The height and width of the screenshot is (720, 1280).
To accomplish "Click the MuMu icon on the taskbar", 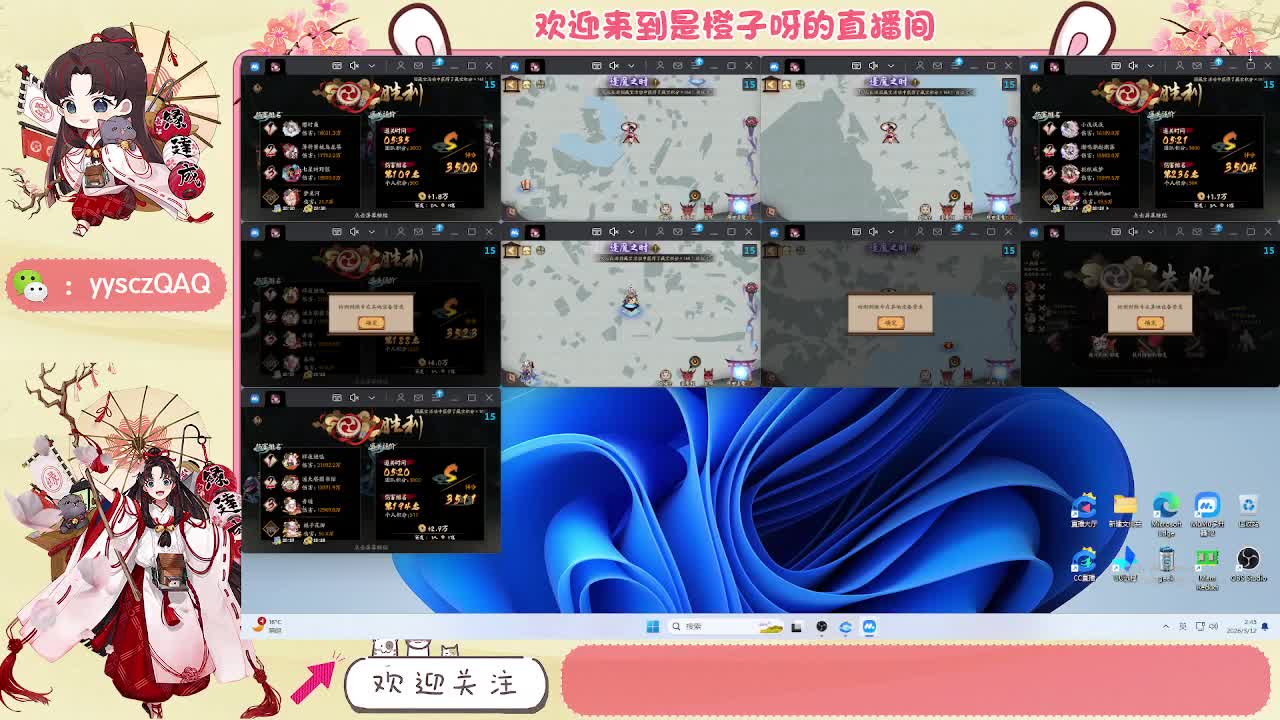I will point(869,627).
